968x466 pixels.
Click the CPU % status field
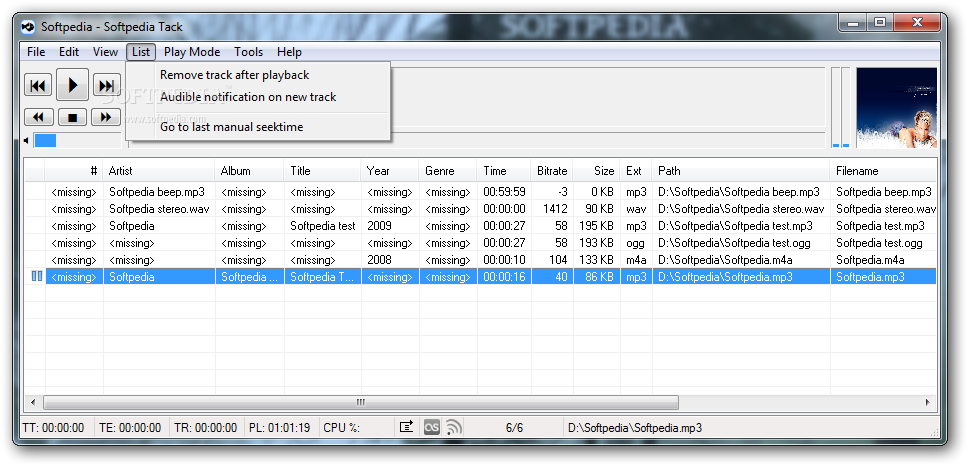pyautogui.click(x=341, y=428)
